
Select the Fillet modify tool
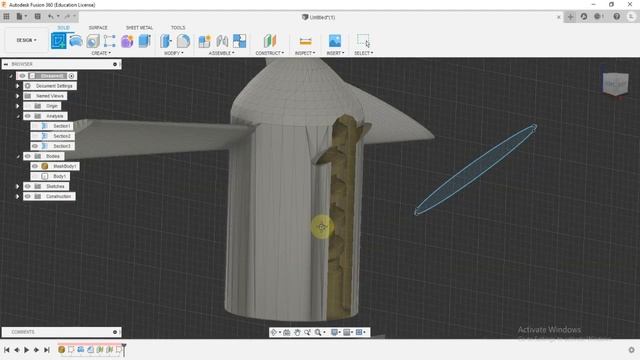point(184,41)
